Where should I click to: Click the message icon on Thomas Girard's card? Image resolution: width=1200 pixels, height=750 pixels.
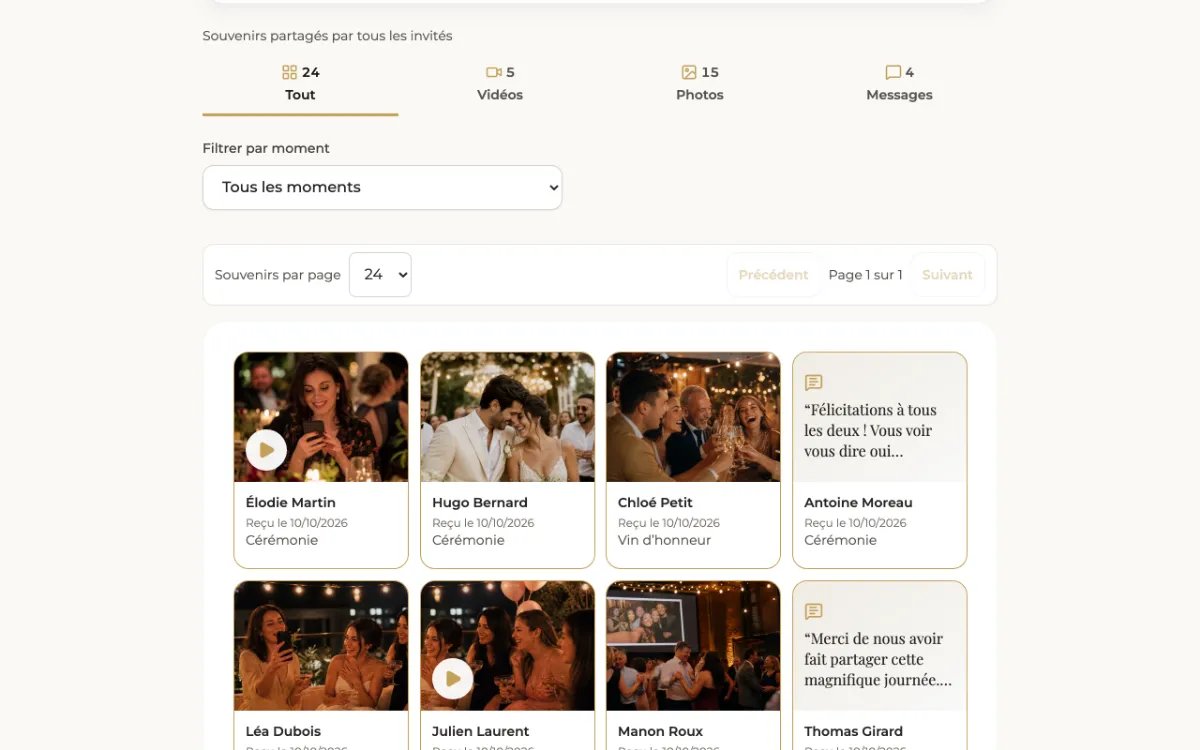[x=814, y=611]
